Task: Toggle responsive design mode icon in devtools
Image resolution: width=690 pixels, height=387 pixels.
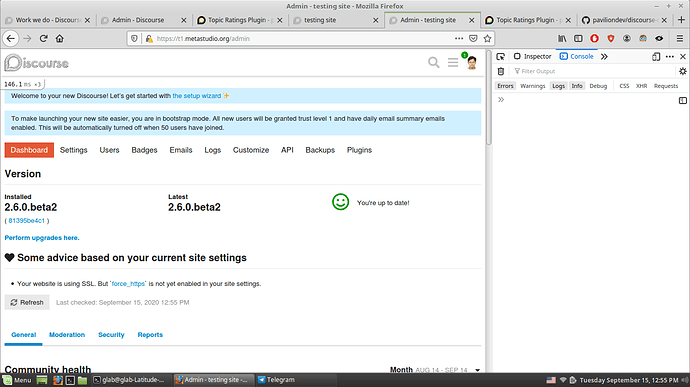Action: 656,56
